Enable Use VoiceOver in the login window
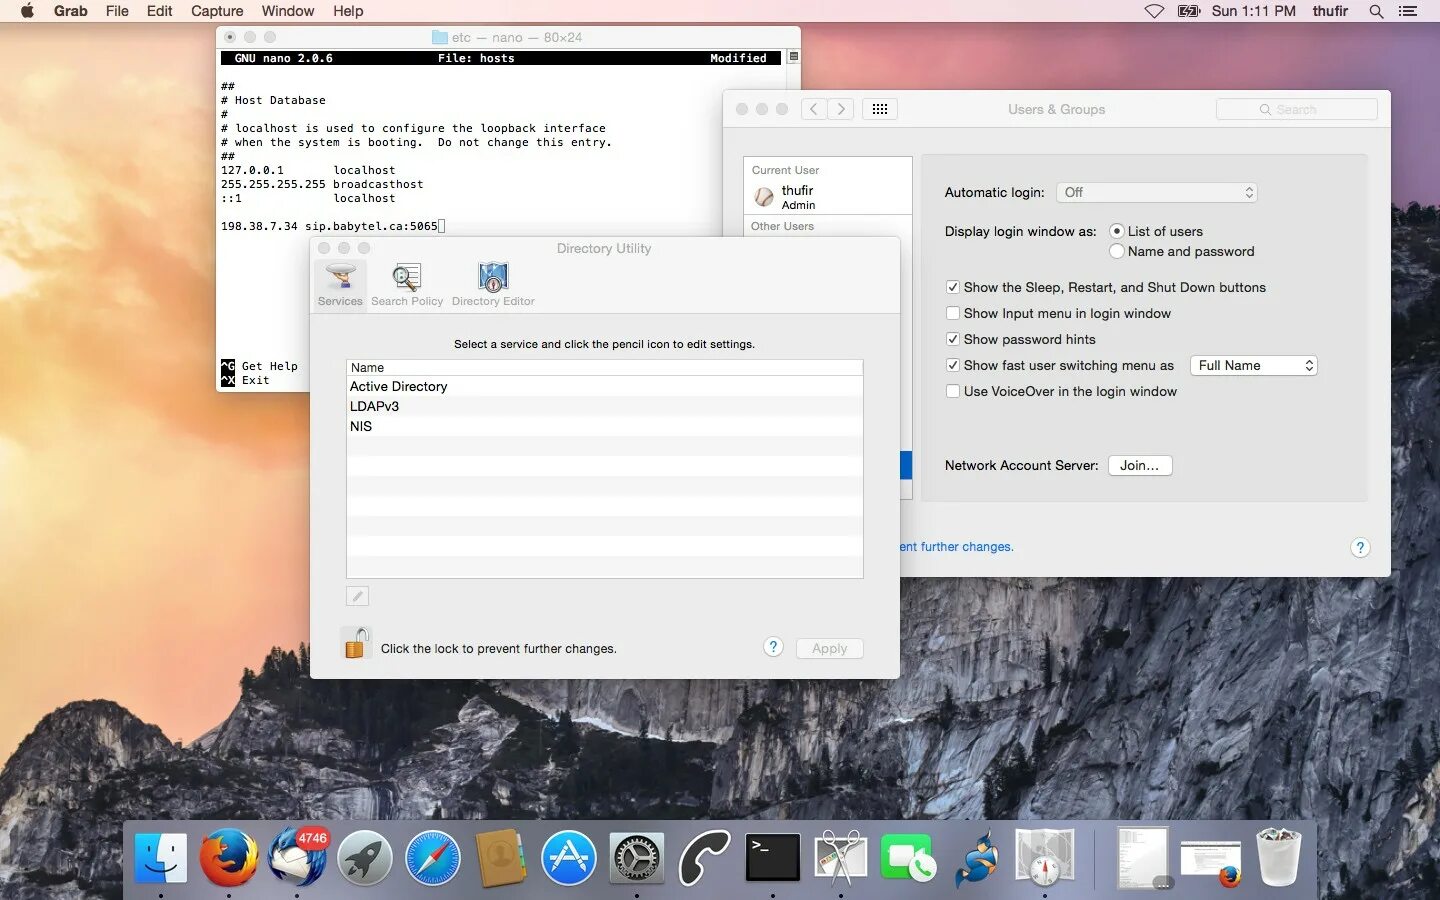 coord(953,391)
